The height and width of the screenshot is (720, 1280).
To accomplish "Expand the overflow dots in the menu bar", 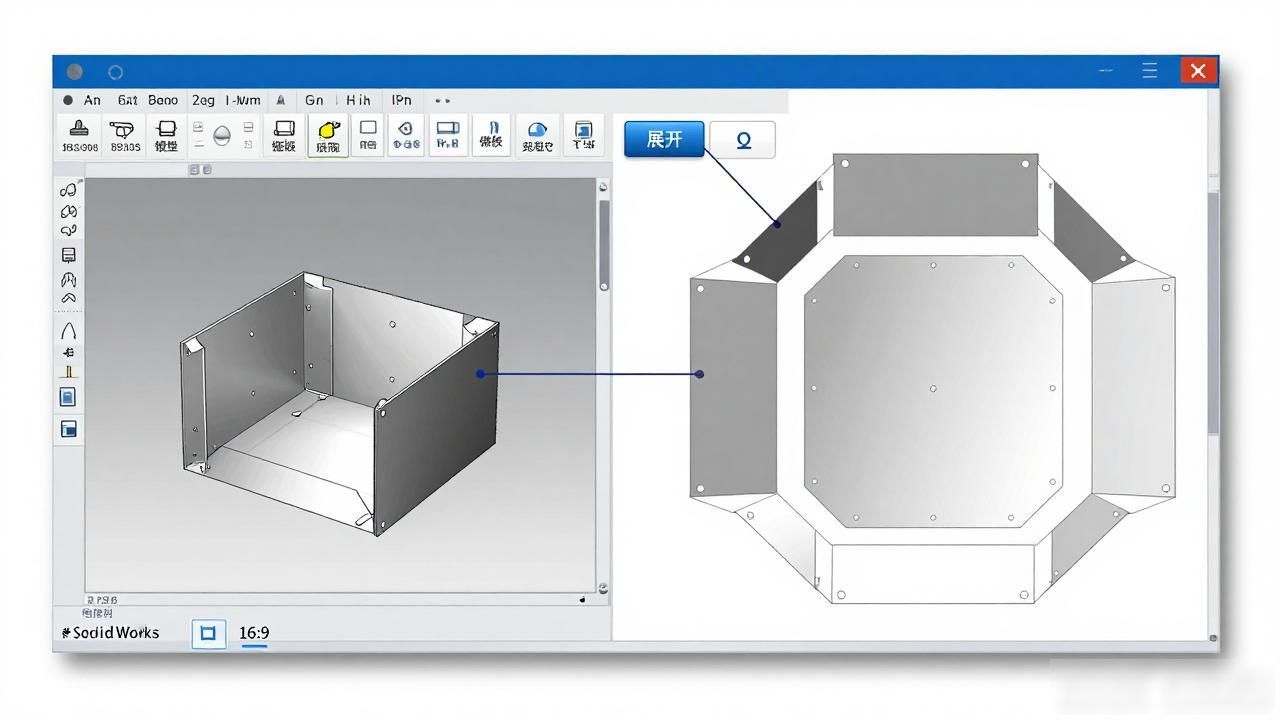I will [442, 101].
